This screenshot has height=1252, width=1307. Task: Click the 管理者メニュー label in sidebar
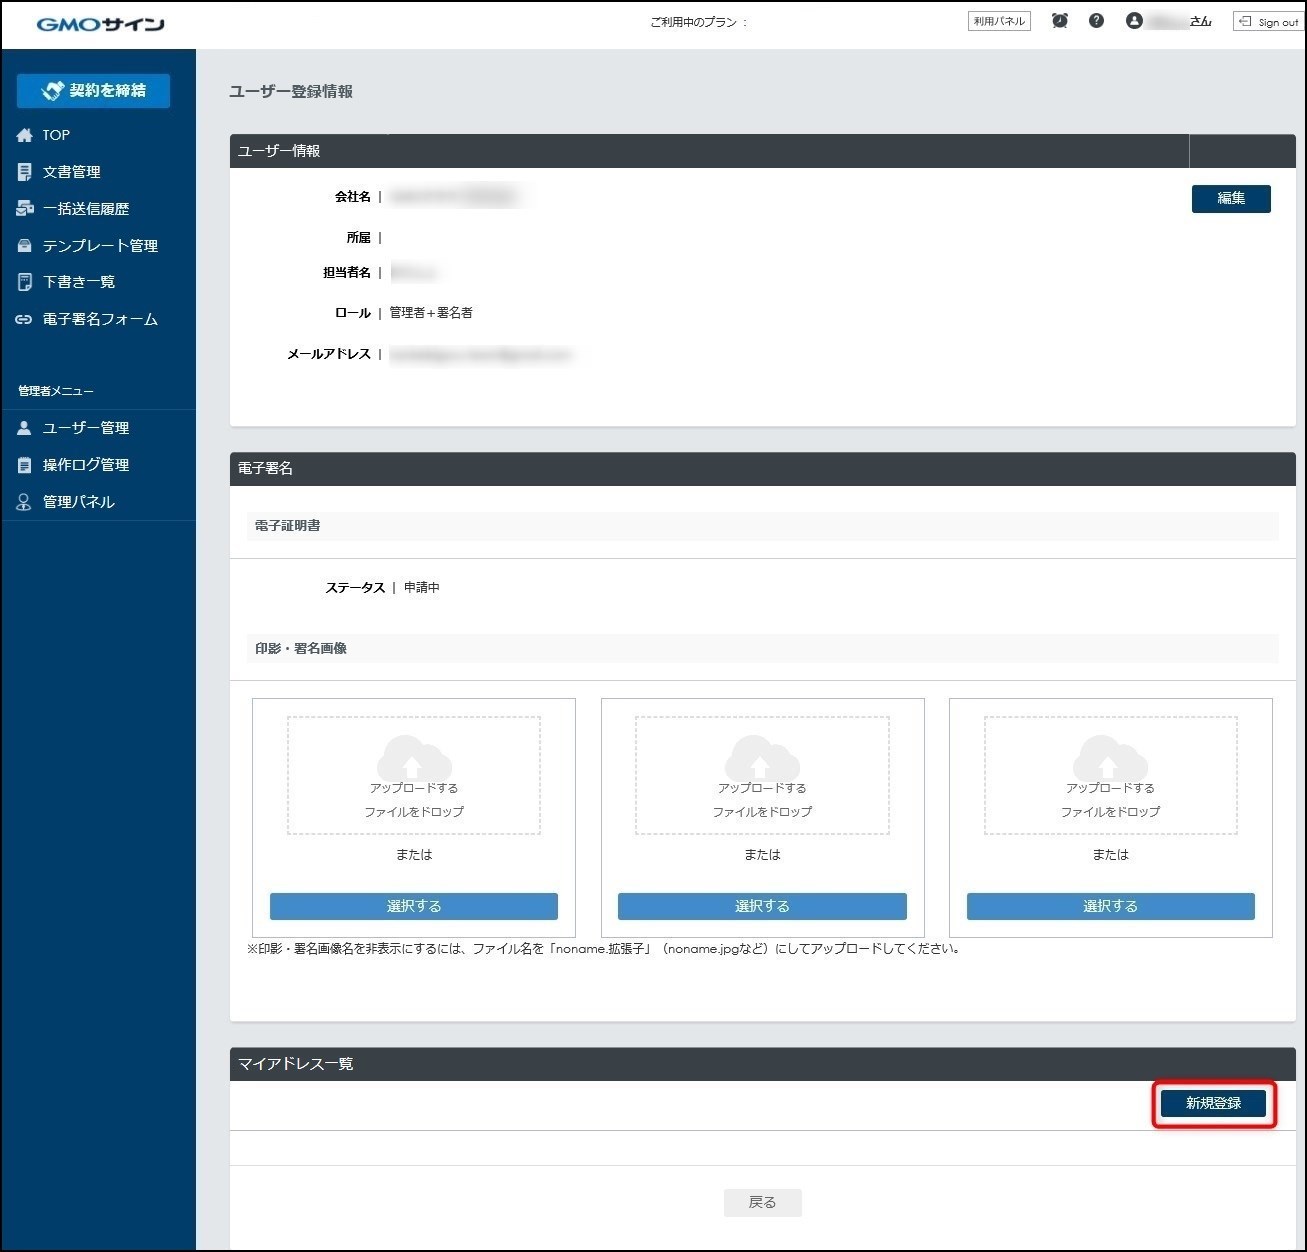[56, 391]
